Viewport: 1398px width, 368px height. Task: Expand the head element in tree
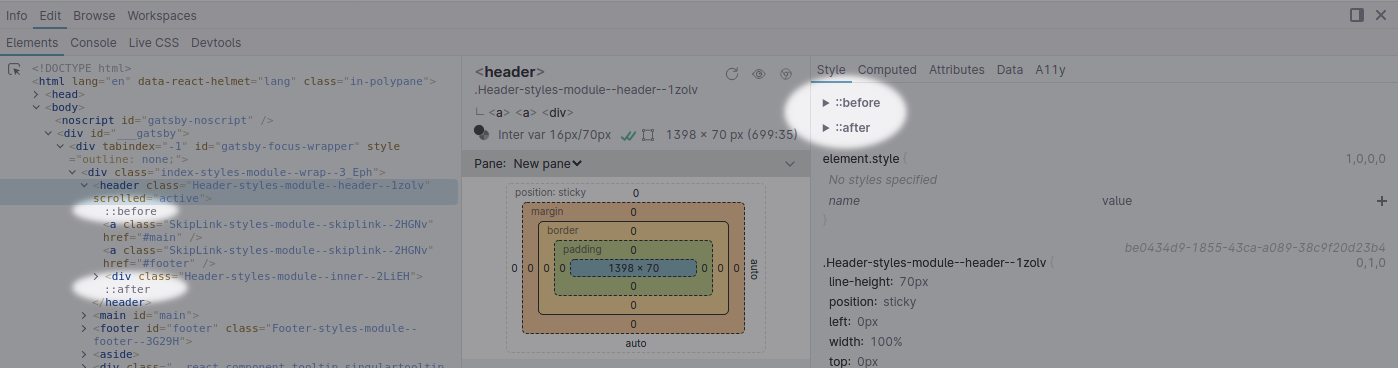(36, 94)
